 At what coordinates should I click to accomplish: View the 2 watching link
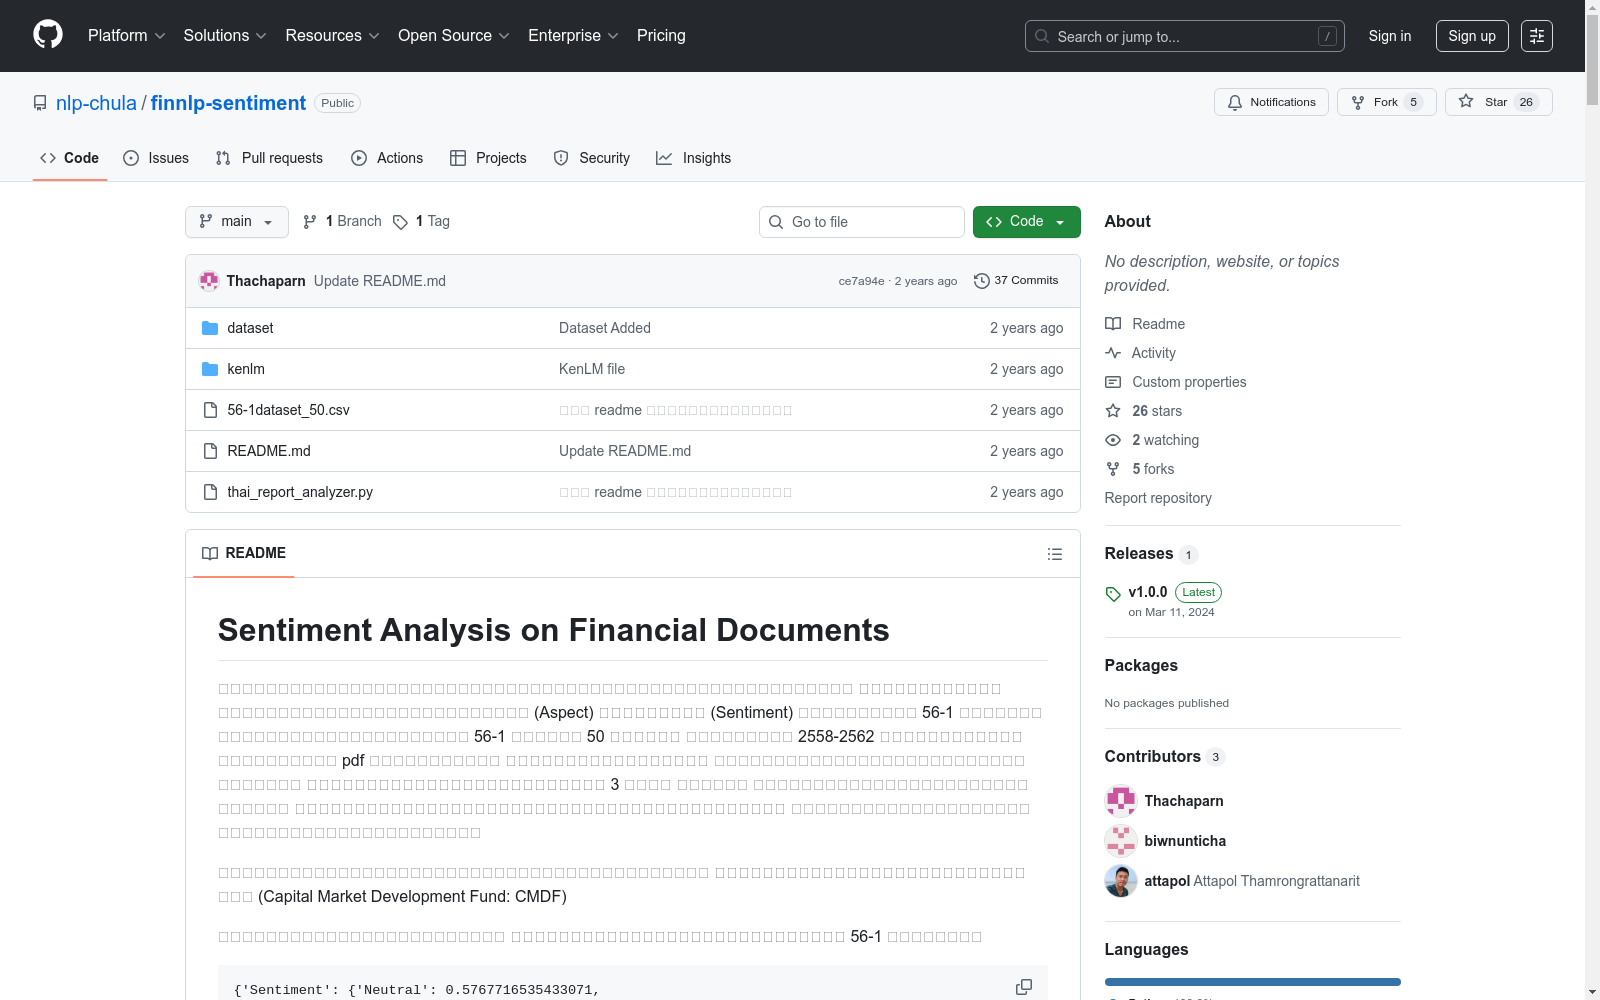pyautogui.click(x=1152, y=440)
